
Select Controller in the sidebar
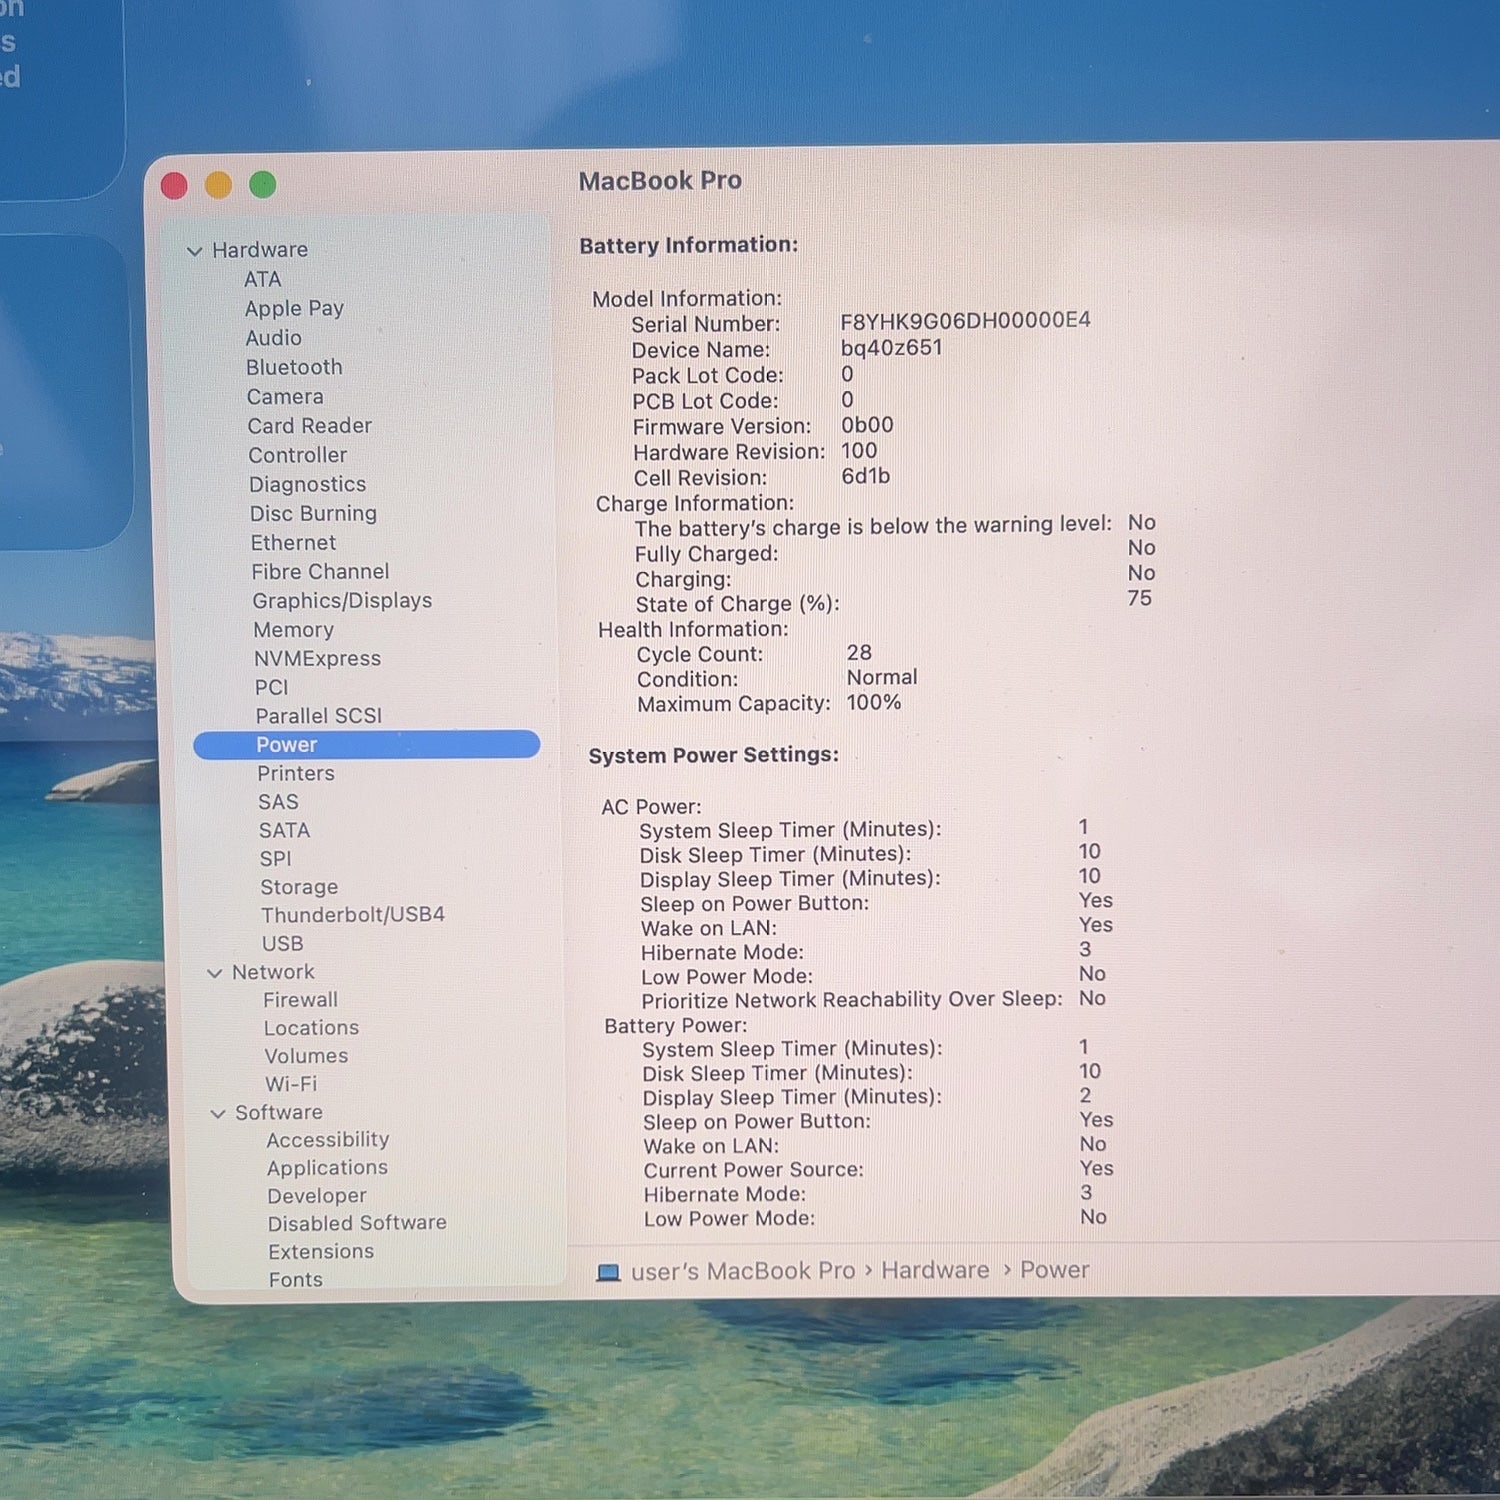[x=298, y=455]
